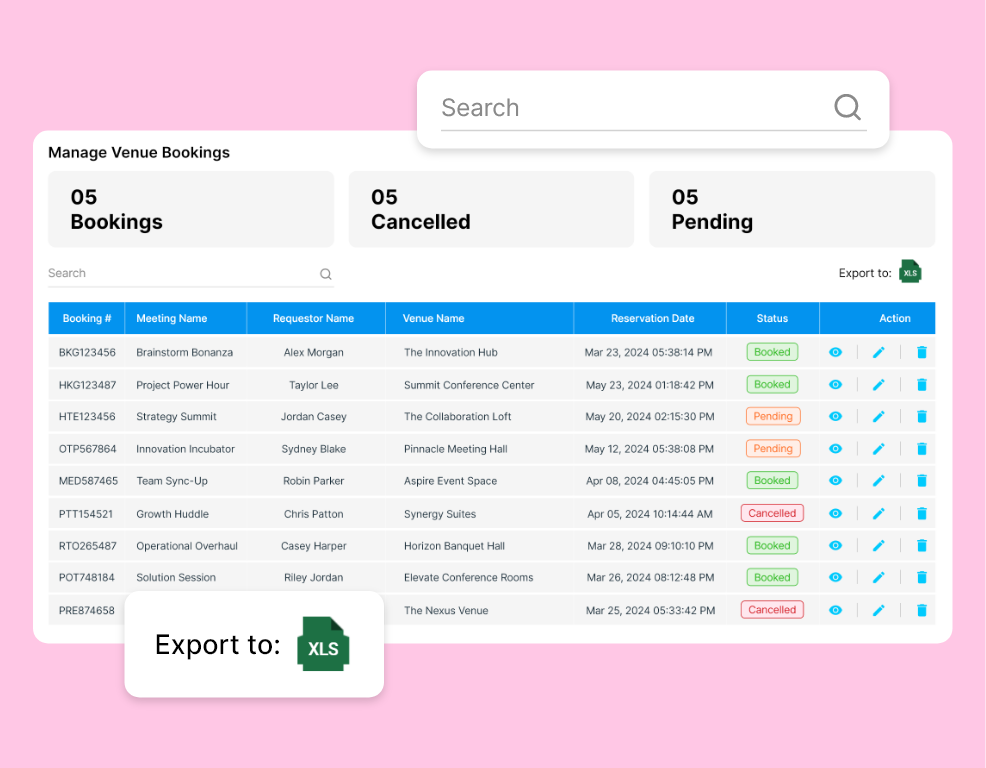Delete the Project Power Hour booking
Image resolution: width=986 pixels, height=768 pixels.
tap(922, 385)
